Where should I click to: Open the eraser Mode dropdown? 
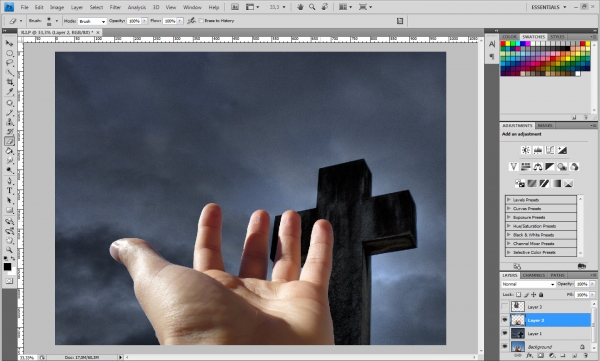92,21
